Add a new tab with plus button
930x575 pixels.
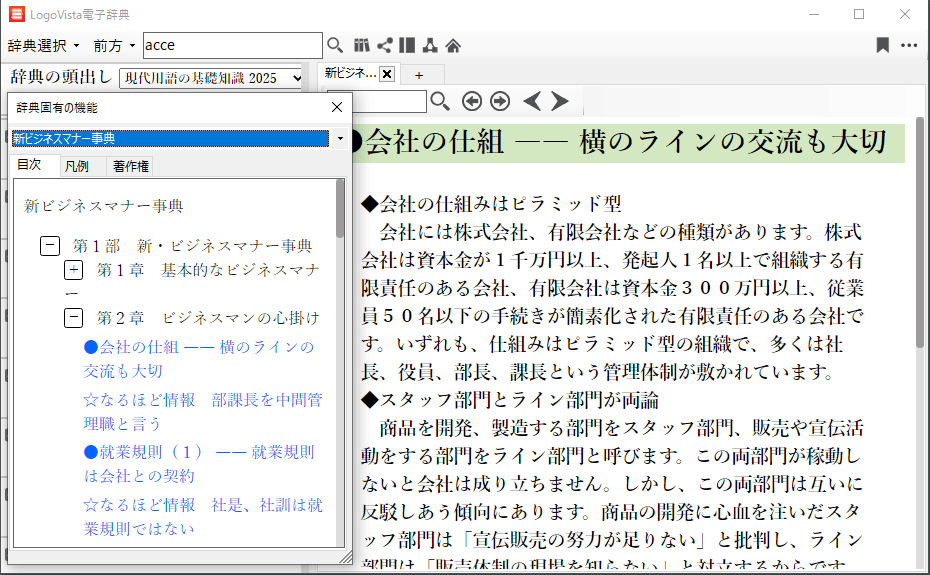(419, 75)
